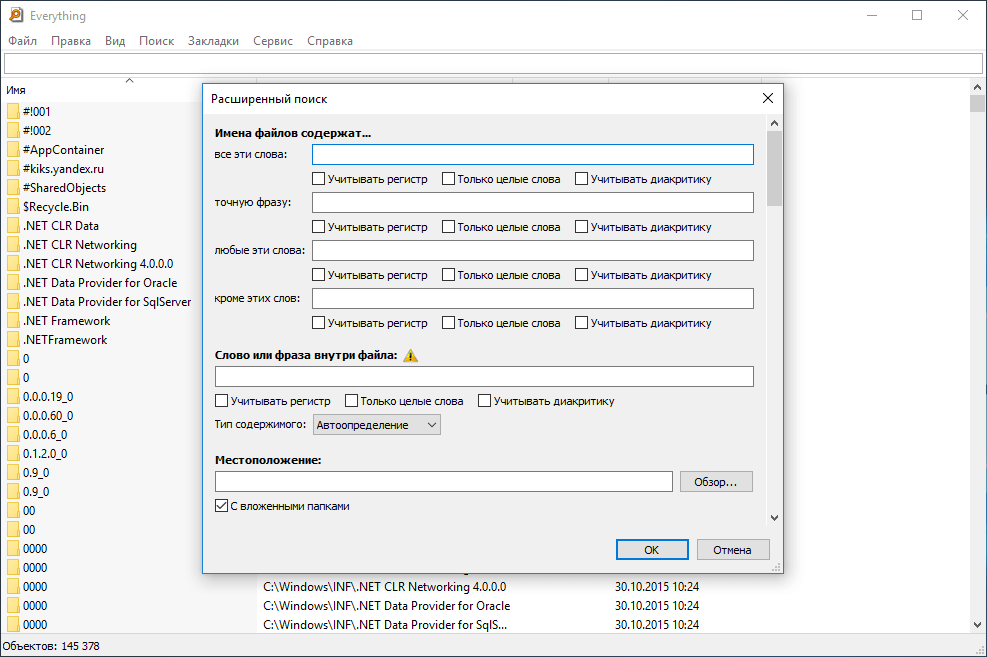The image size is (987, 657).
Task: Uncheck С вложенными папками
Action: [x=222, y=506]
